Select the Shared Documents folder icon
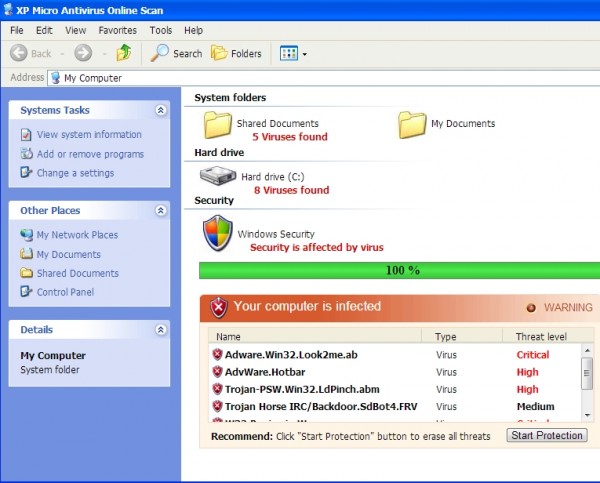The image size is (600, 483). click(218, 125)
